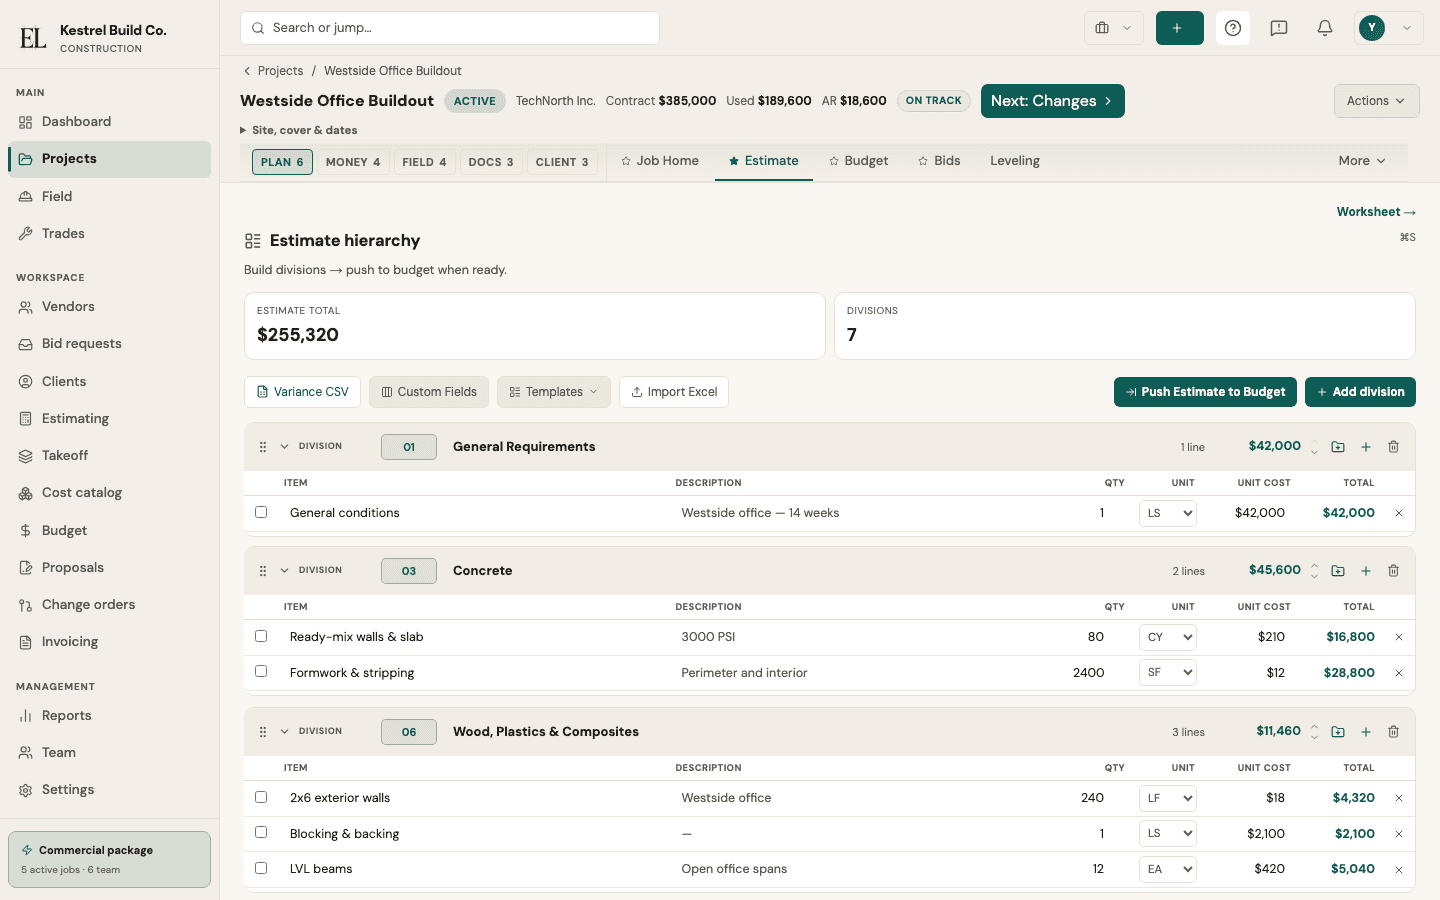1440x900 pixels.
Task: Delete the Concrete division via trash icon
Action: (1393, 571)
